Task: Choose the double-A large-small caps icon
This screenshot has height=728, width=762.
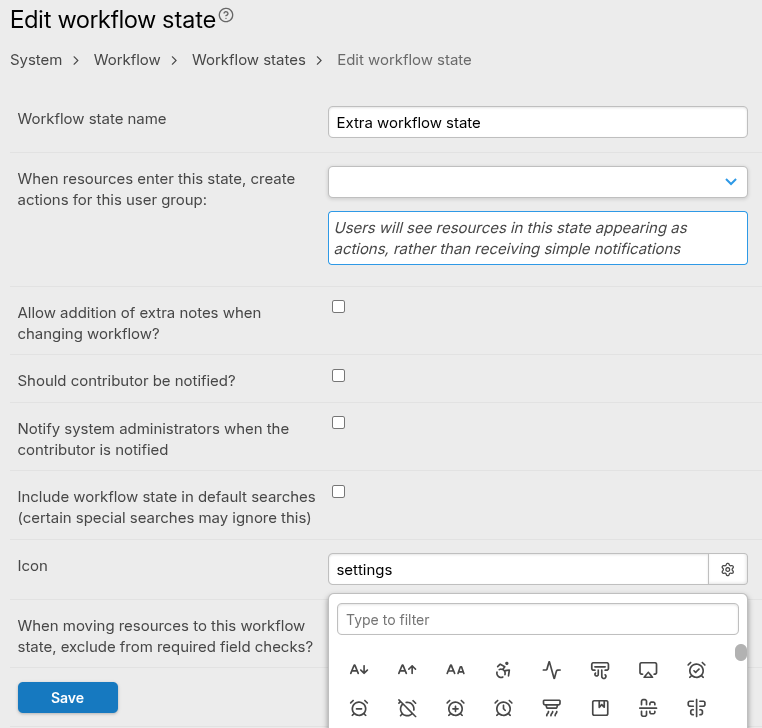Action: tap(455, 670)
